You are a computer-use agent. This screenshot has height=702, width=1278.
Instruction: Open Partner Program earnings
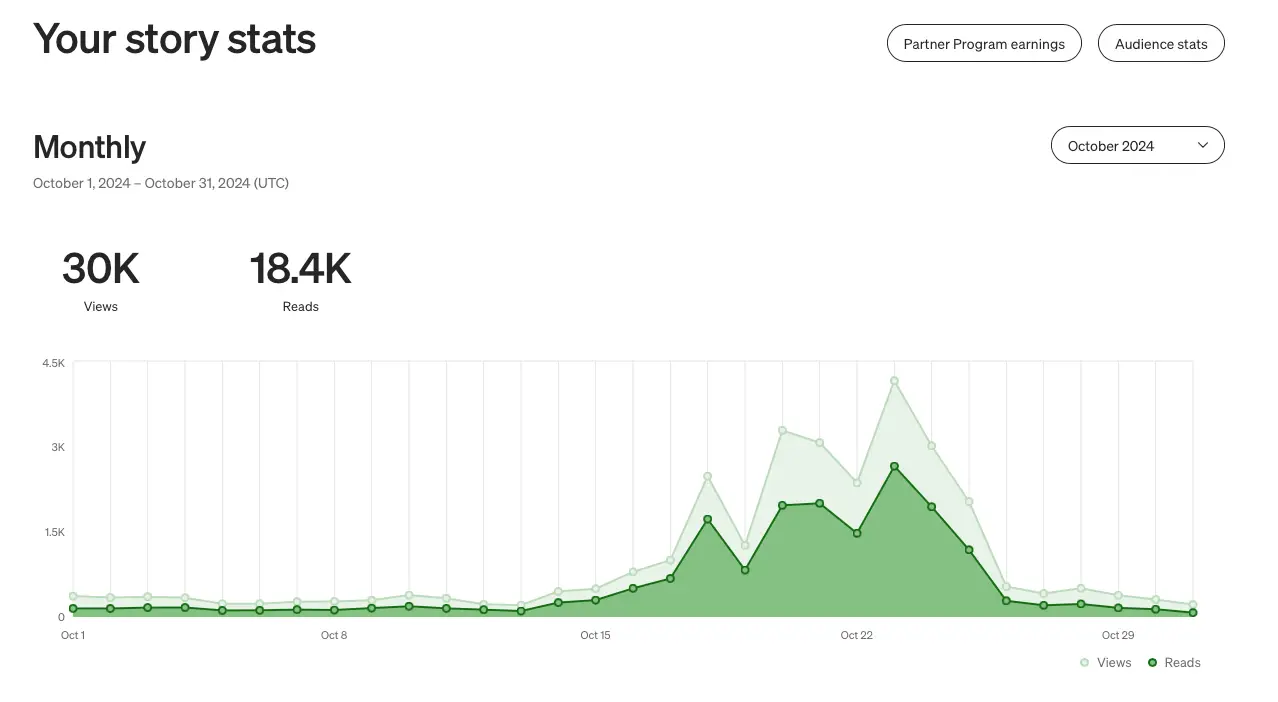pyautogui.click(x=984, y=44)
